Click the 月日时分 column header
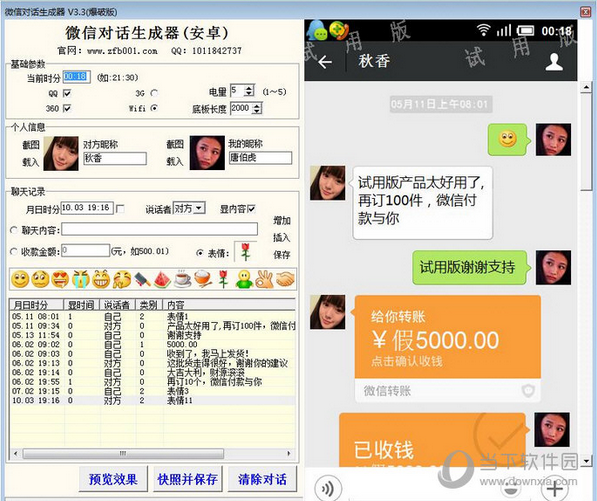 37,305
